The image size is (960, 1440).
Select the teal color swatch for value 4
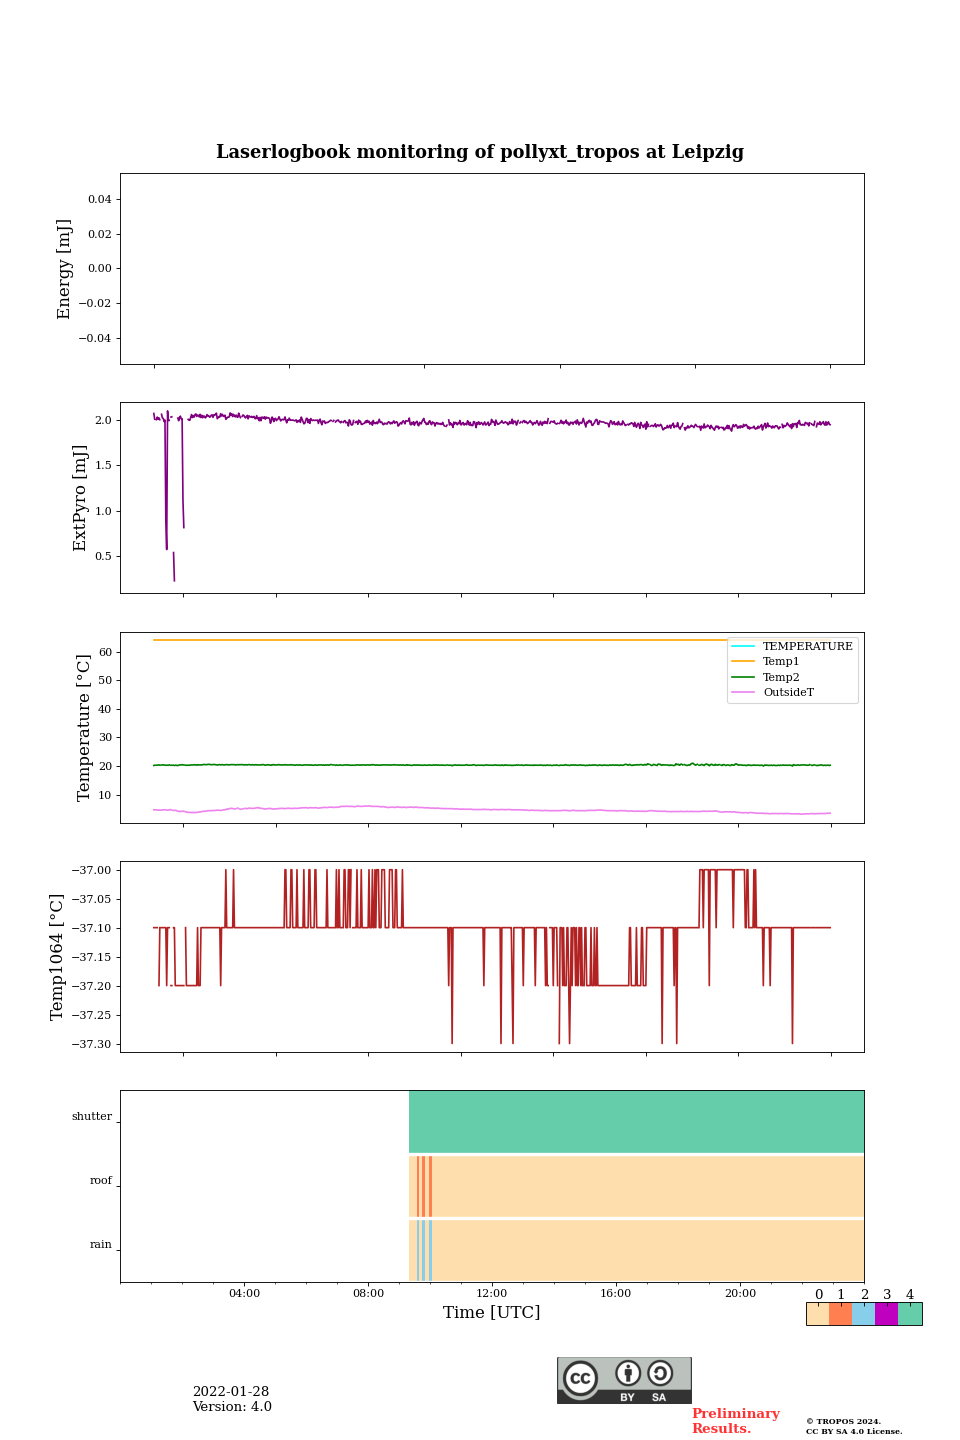pyautogui.click(x=910, y=1314)
